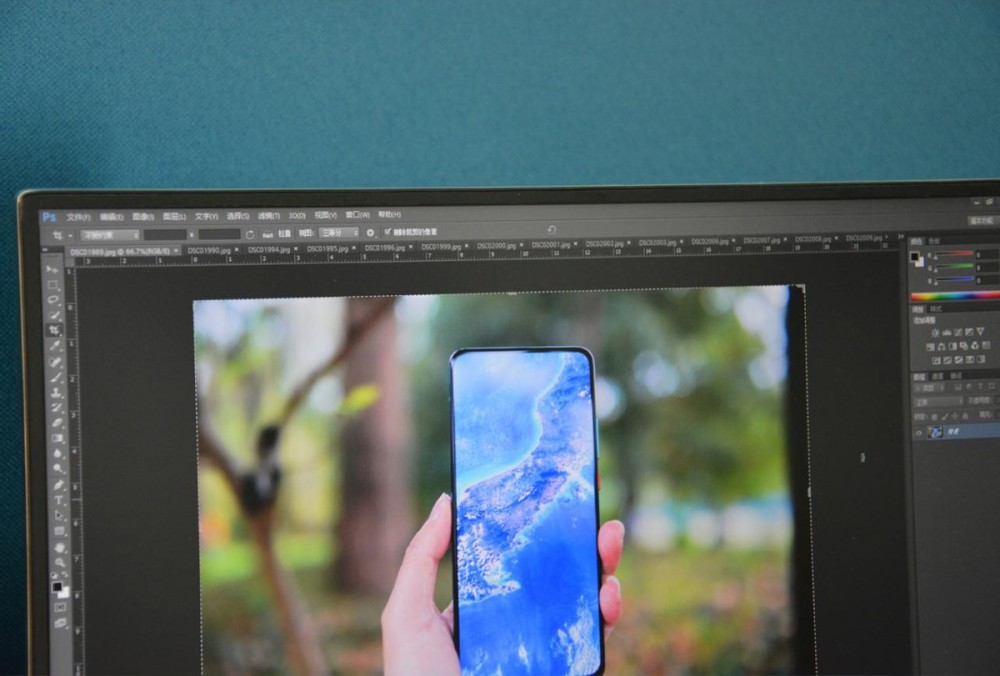1000x676 pixels.
Task: Select the Crop tool in the toolbox
Action: [x=54, y=330]
